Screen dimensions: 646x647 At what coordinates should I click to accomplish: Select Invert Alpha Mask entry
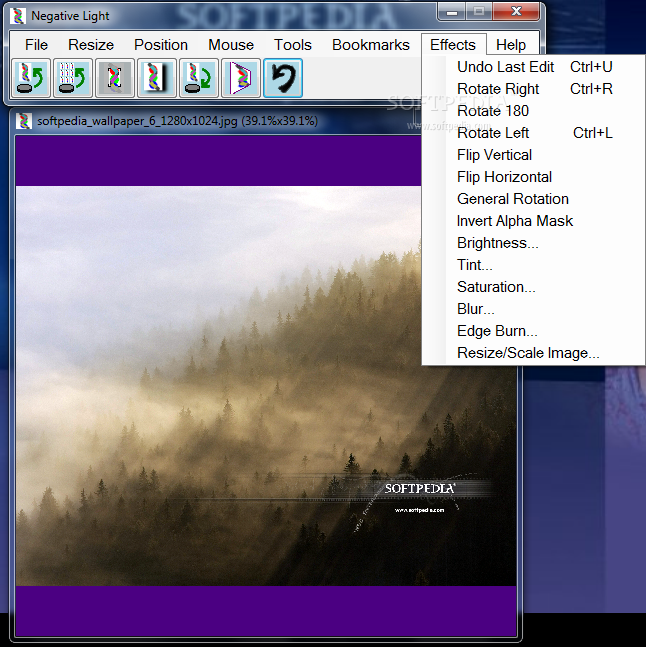pos(533,221)
